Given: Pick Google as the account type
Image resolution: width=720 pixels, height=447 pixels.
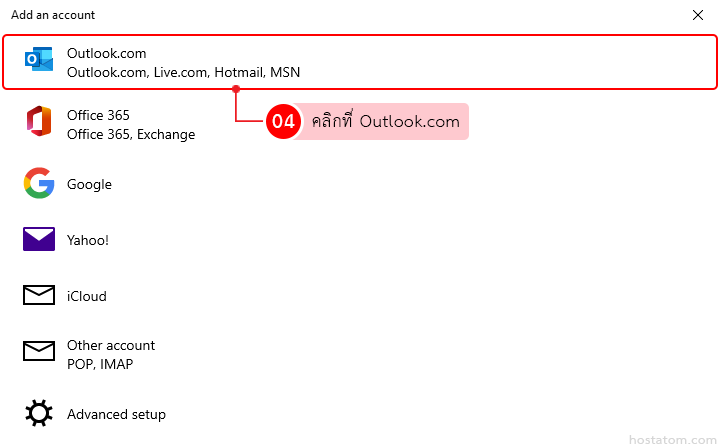Looking at the screenshot, I should pos(89,184).
